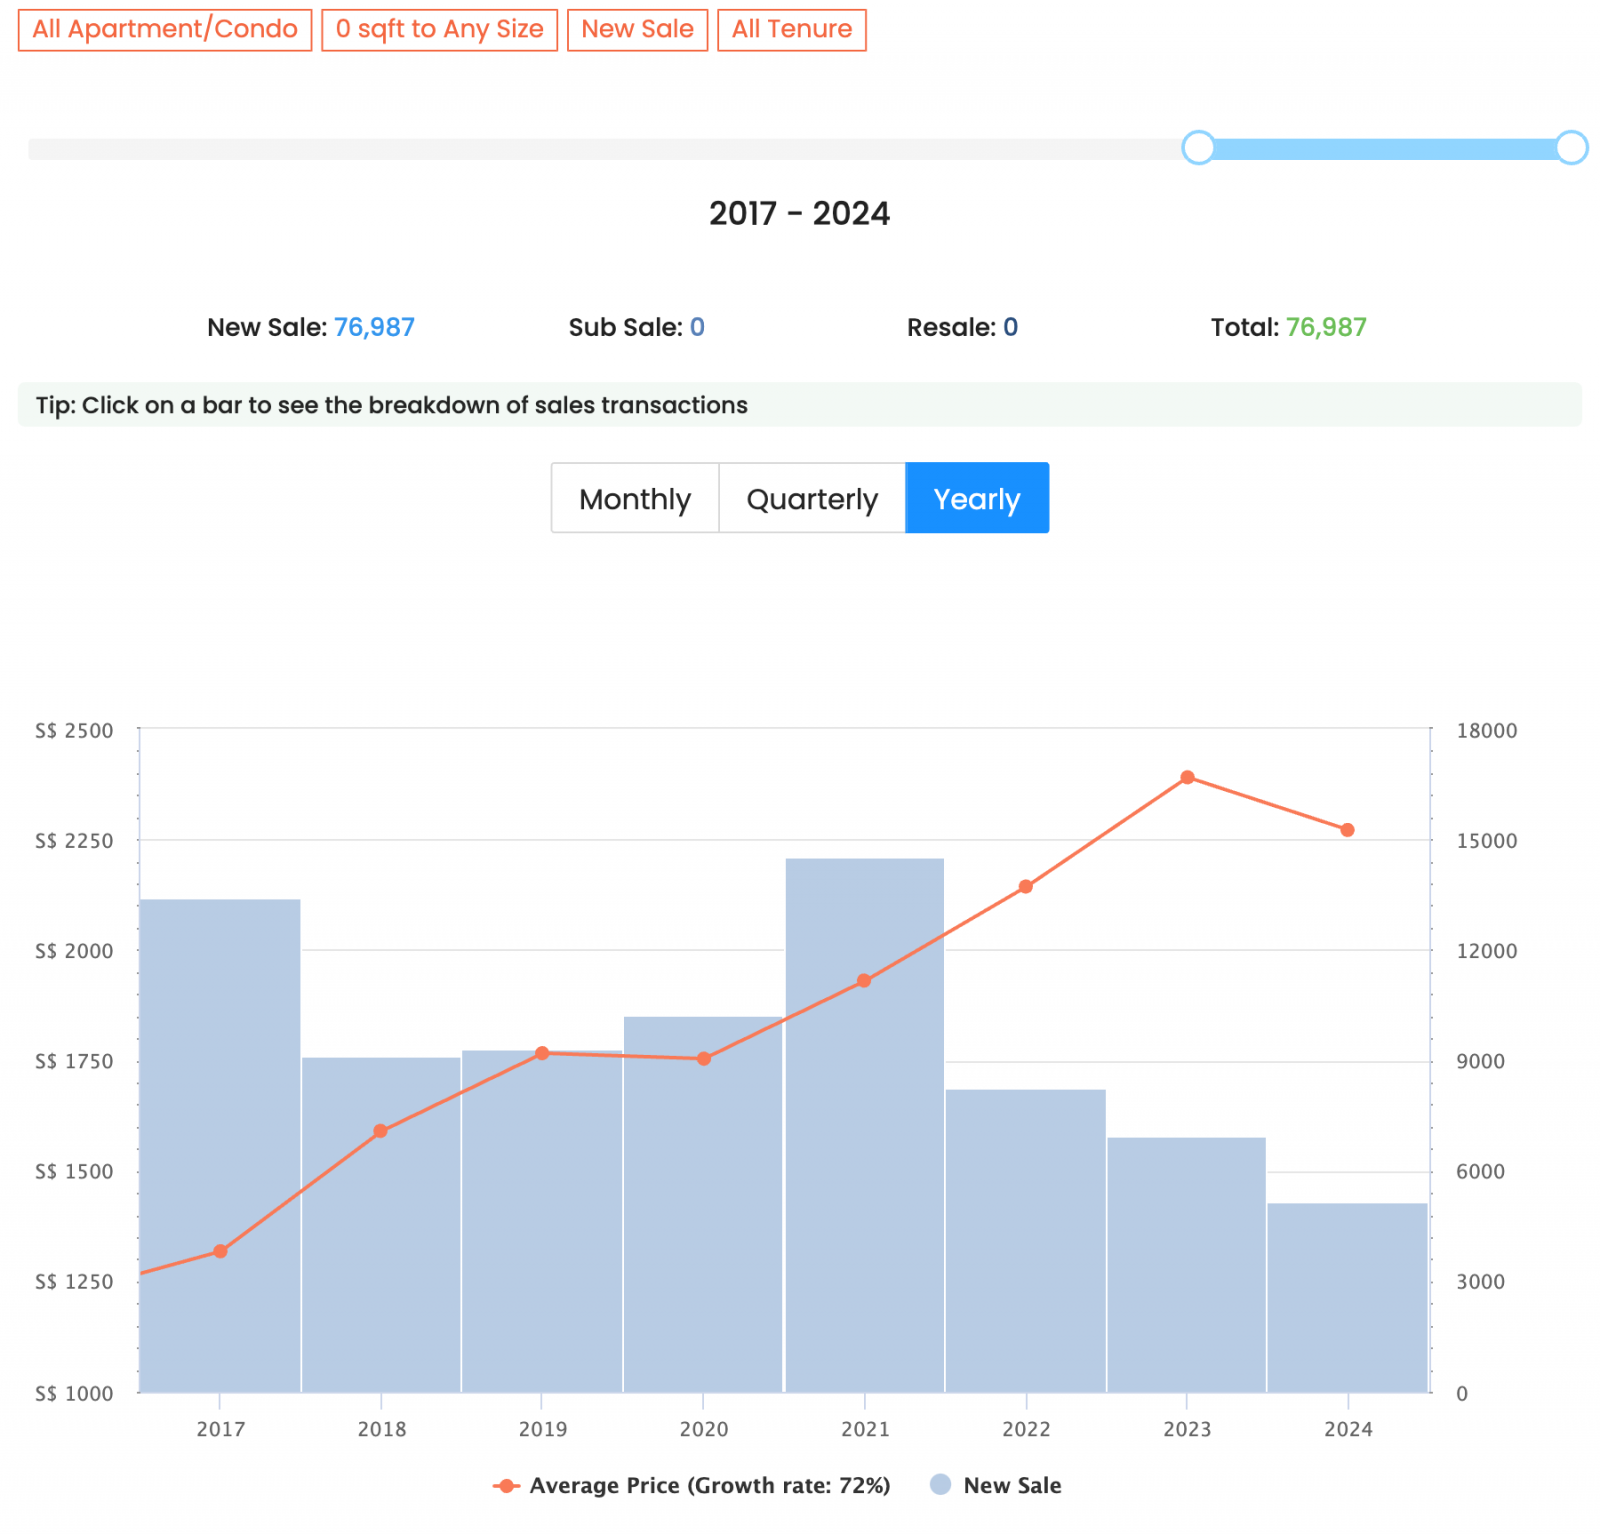
Task: Click the 2022 average price data point
Action: [1025, 886]
